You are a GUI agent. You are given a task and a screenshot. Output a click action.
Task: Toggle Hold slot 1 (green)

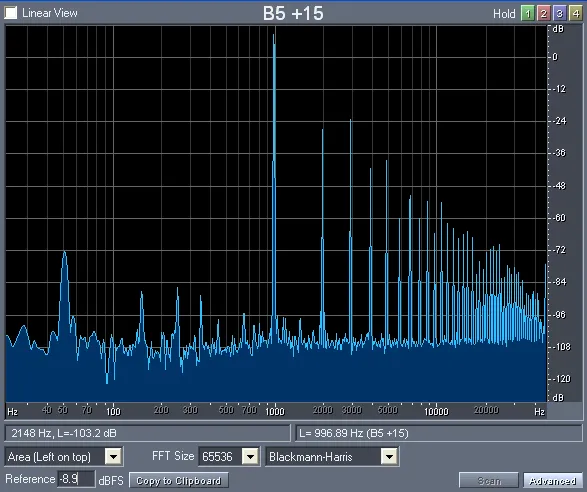(x=528, y=14)
